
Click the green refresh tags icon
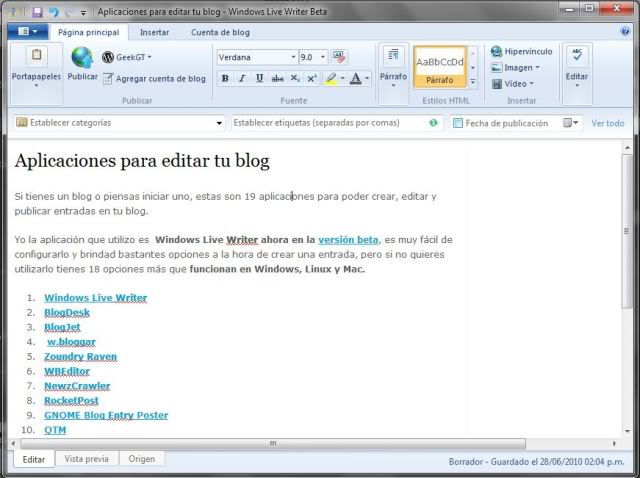[433, 123]
